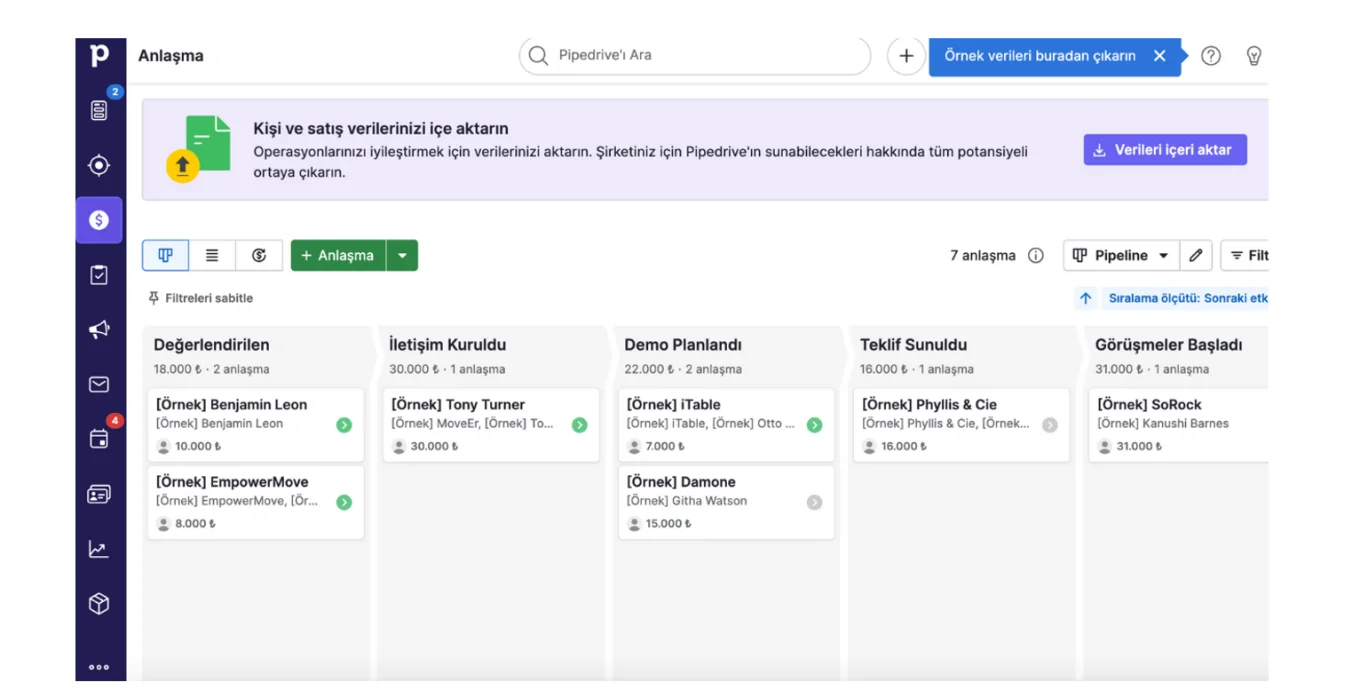Screen dimensions: 1360x698
Task: Click iTable deal's green activity indicator
Action: 814,425
